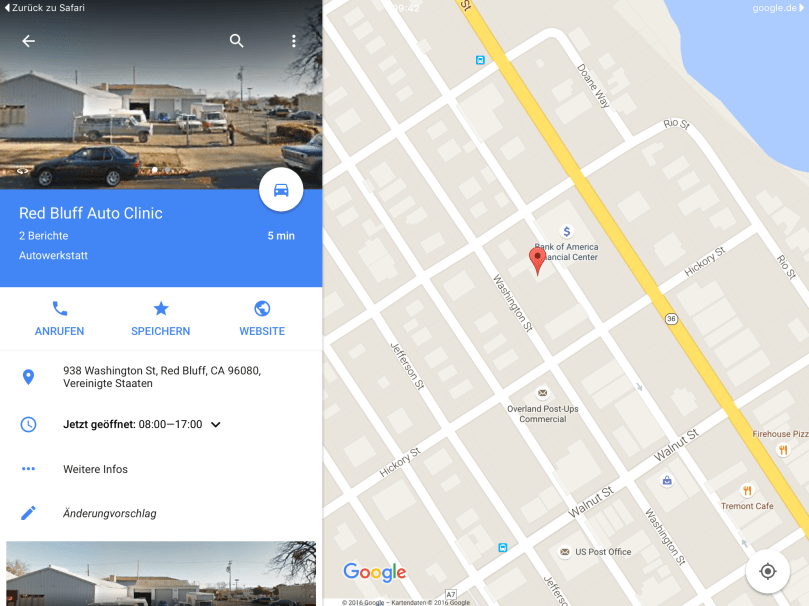Tap the back arrow icon
This screenshot has width=809, height=606.
(28, 41)
